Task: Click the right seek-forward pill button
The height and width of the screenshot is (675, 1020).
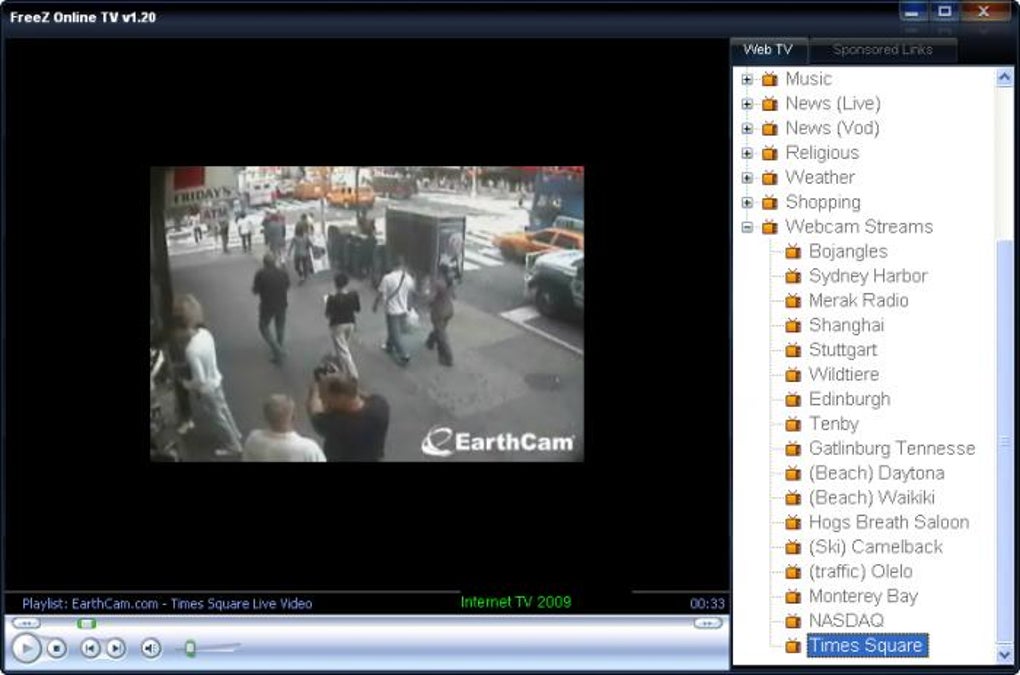Action: (x=708, y=624)
